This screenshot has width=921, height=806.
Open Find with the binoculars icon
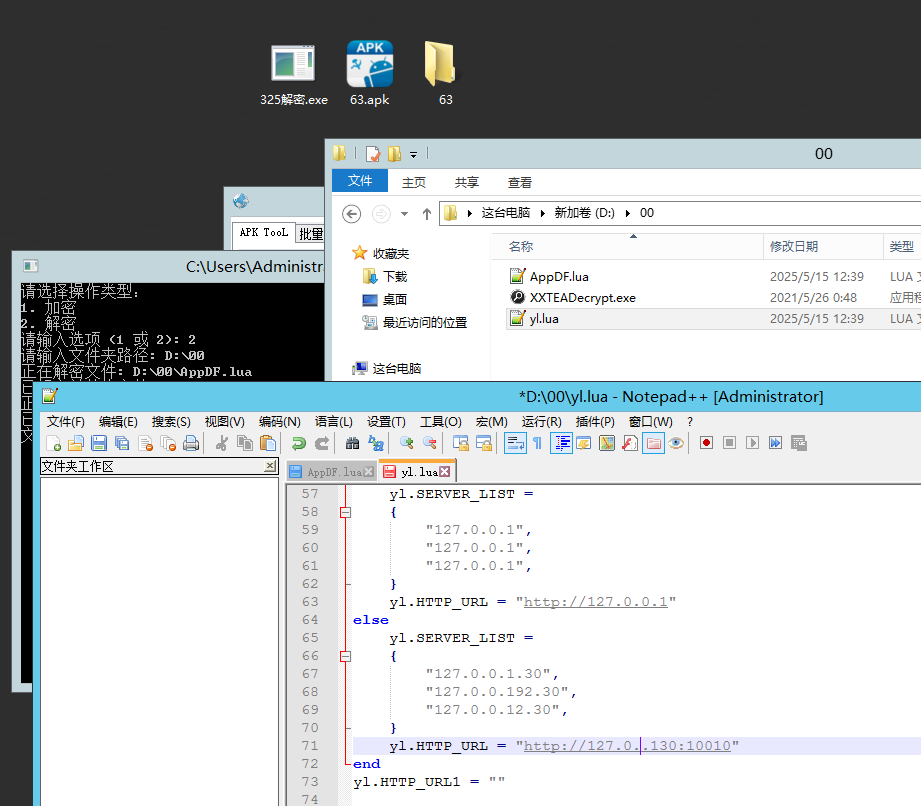(352, 443)
